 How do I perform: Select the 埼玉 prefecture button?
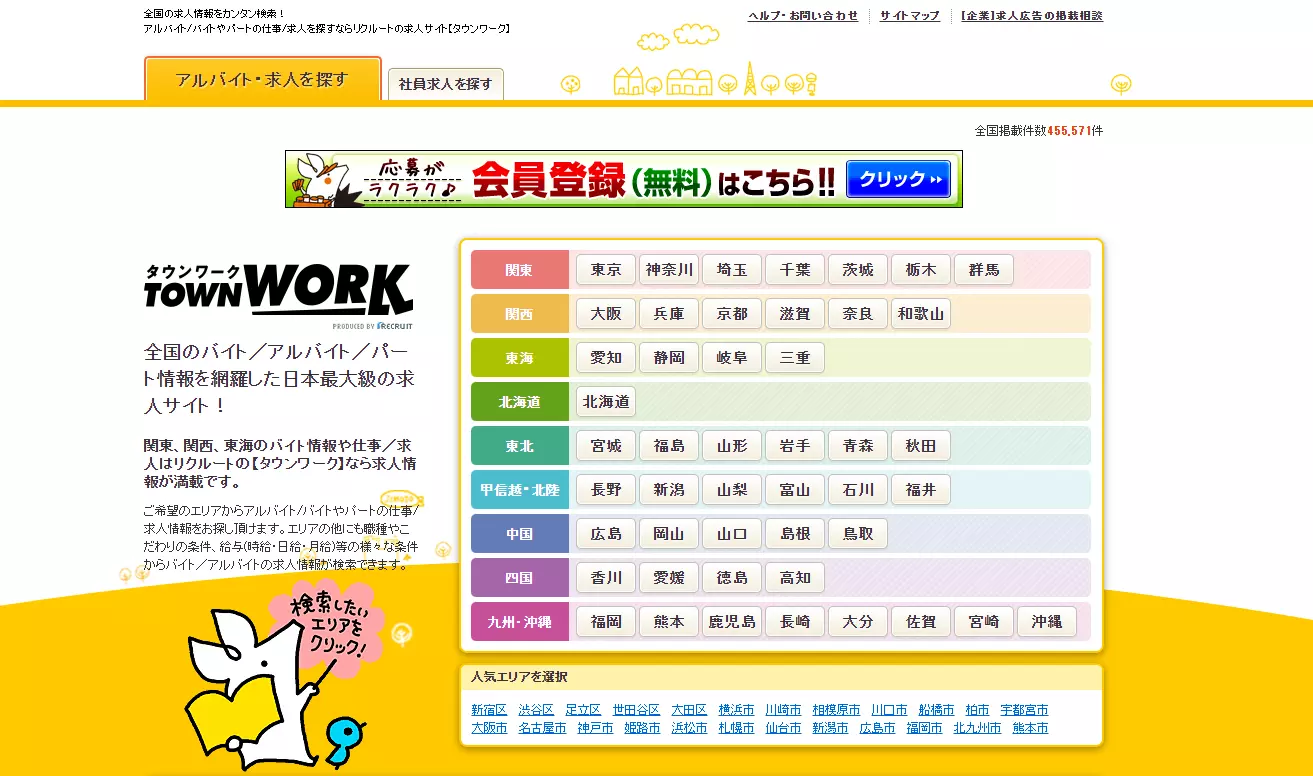coord(732,270)
